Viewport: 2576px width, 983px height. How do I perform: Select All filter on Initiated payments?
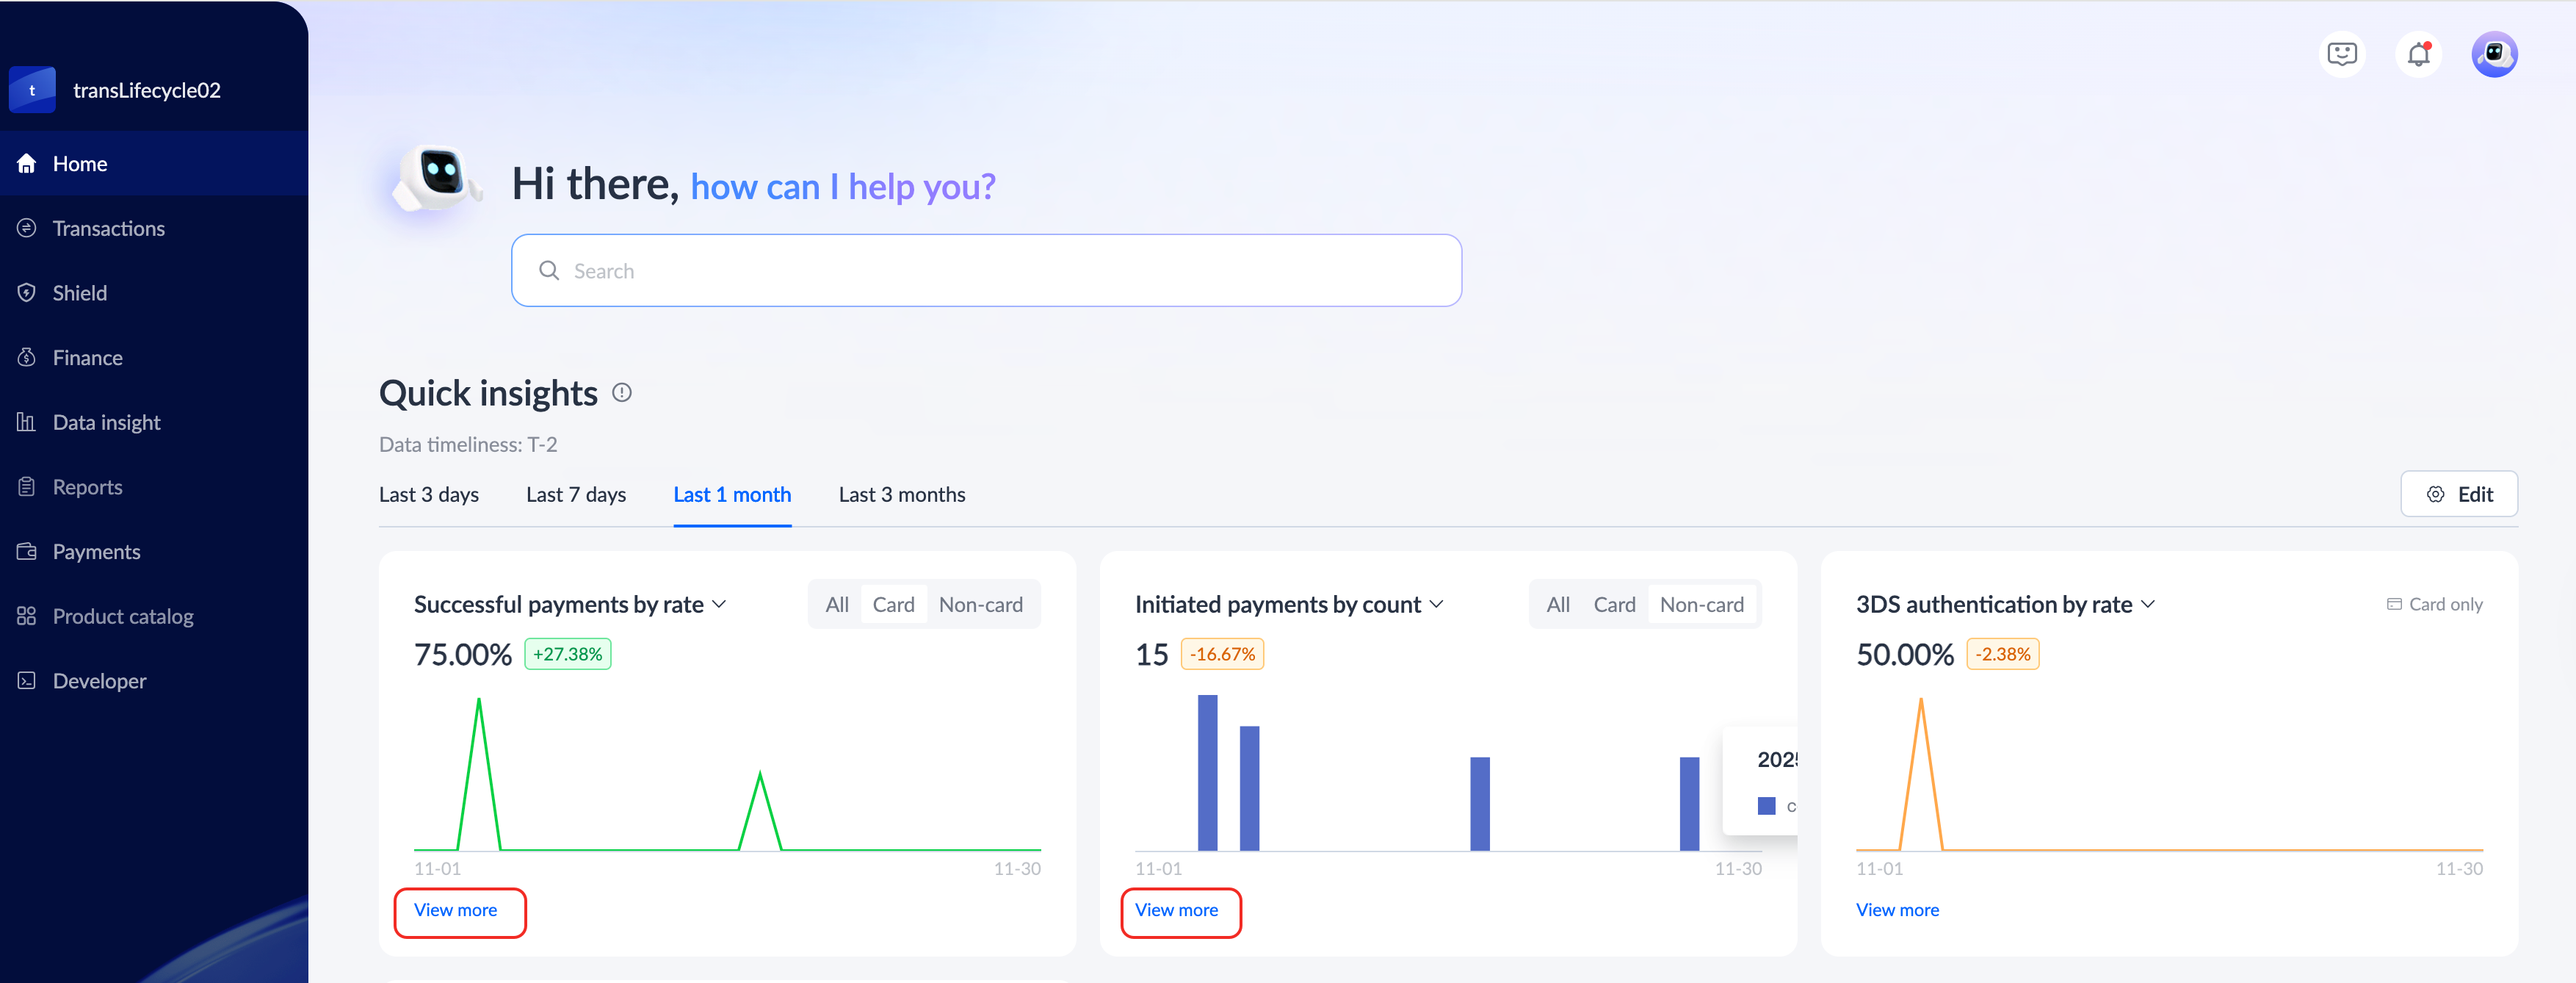tap(1557, 604)
